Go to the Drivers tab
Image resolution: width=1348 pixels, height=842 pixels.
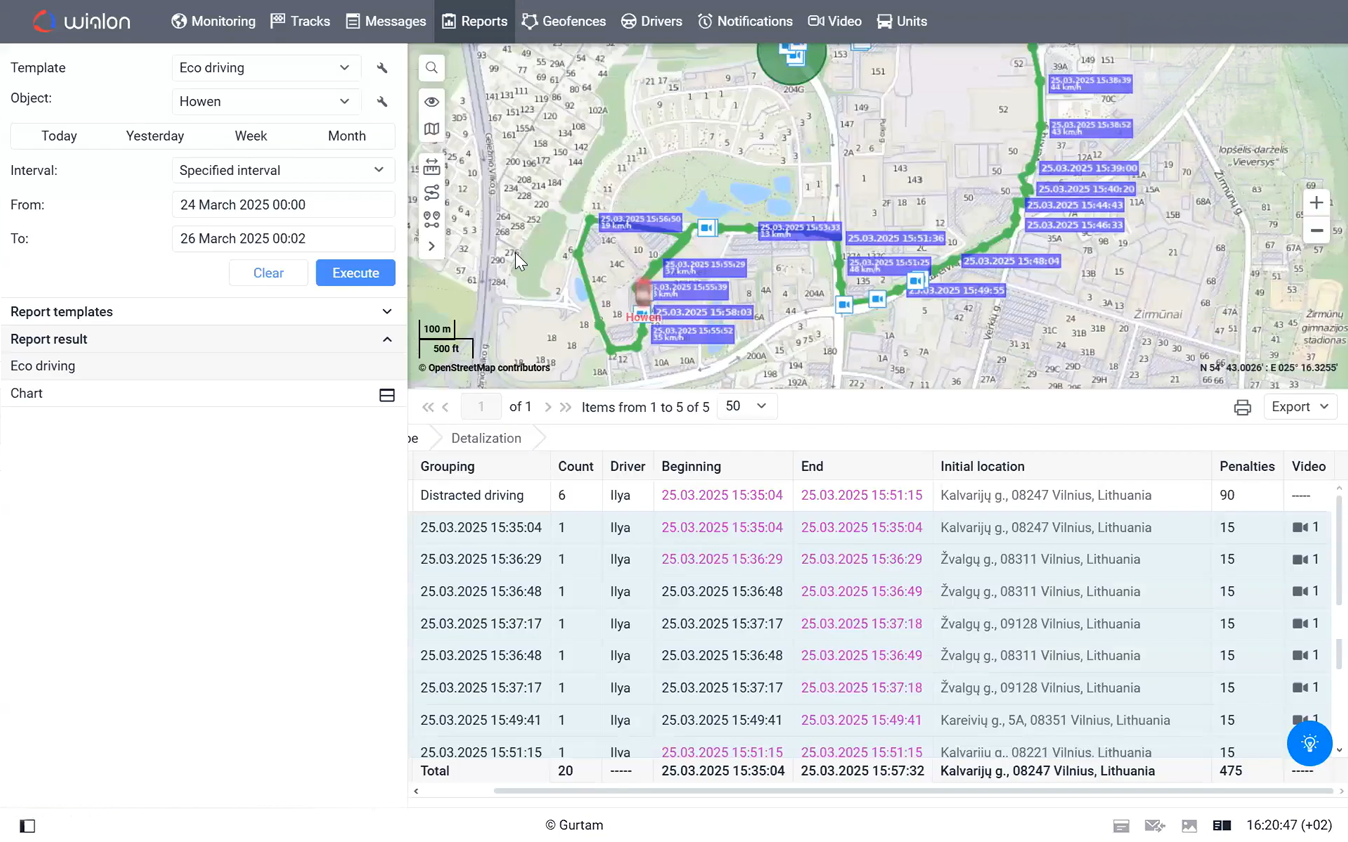pyautogui.click(x=651, y=21)
